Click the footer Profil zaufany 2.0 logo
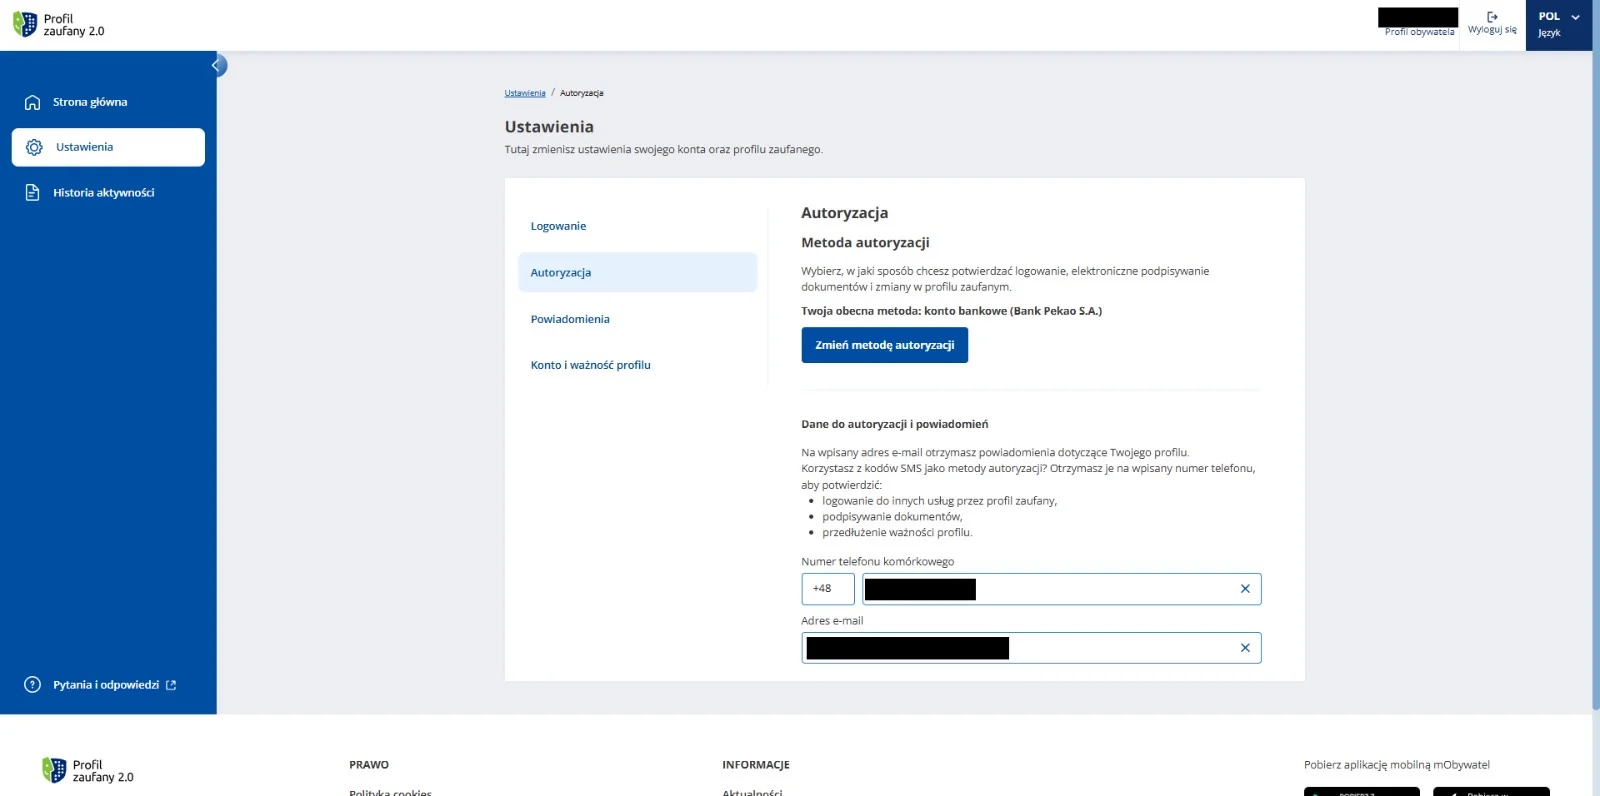The width and height of the screenshot is (1600, 796). pyautogui.click(x=88, y=770)
